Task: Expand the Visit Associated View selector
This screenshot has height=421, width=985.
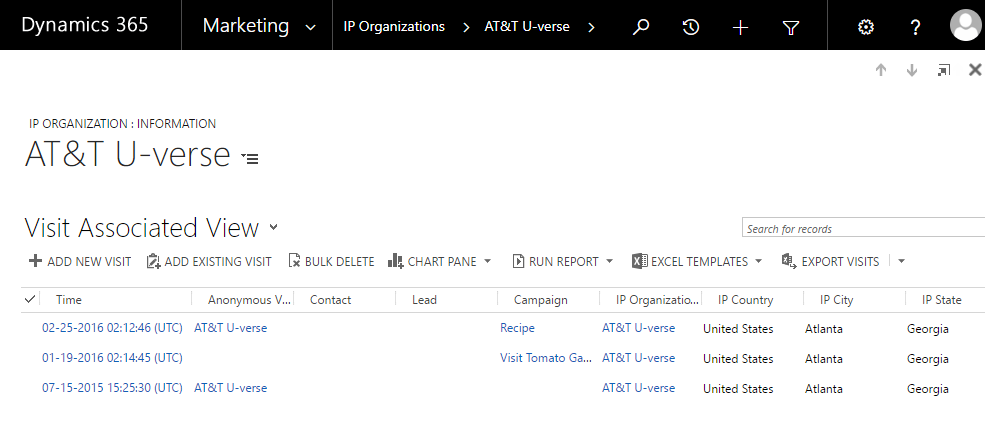Action: click(273, 227)
